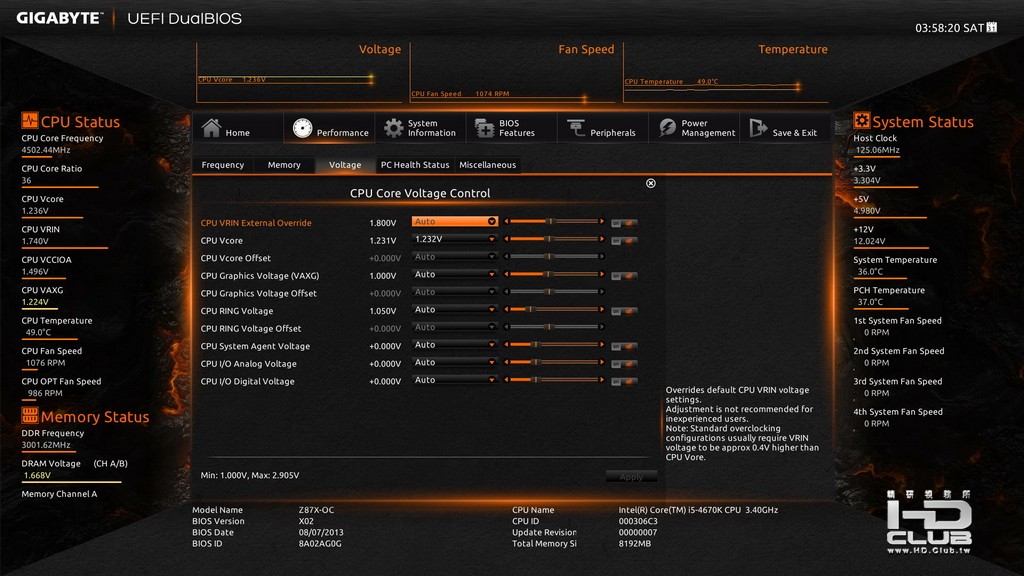The height and width of the screenshot is (576, 1024).
Task: Open the Home section via its house icon
Action: (211, 128)
